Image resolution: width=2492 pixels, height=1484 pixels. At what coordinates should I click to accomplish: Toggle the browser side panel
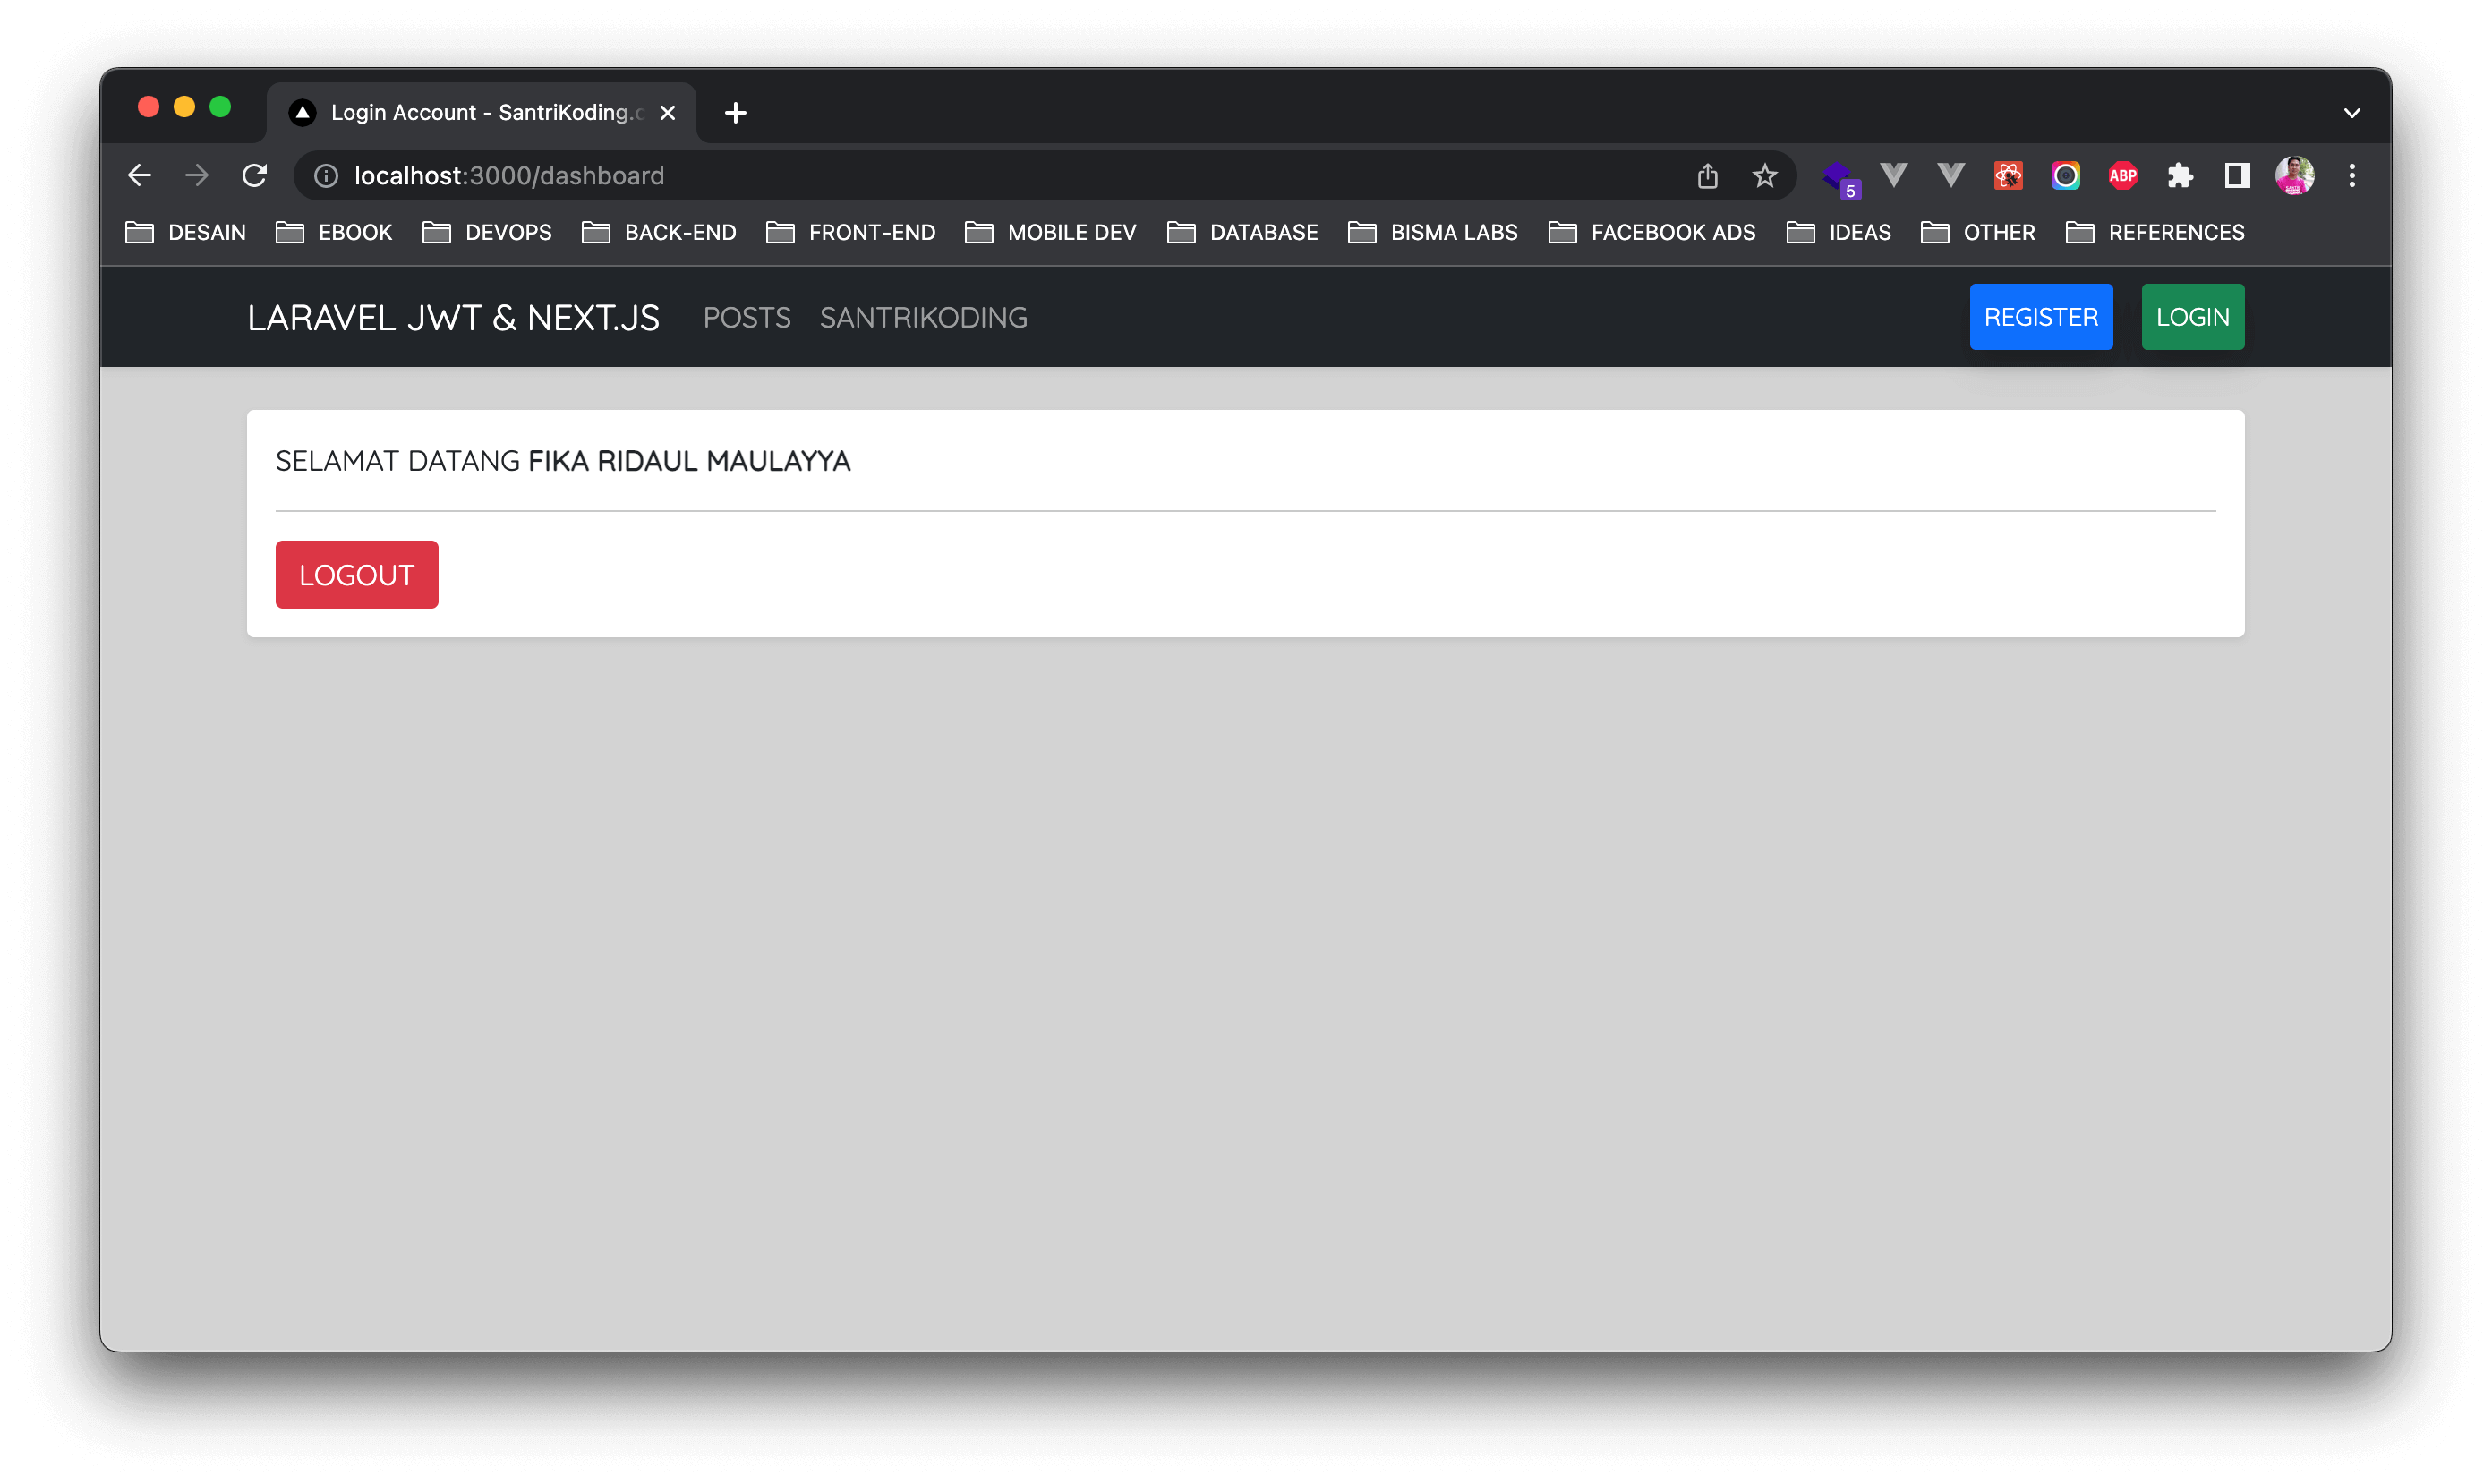coord(2237,176)
